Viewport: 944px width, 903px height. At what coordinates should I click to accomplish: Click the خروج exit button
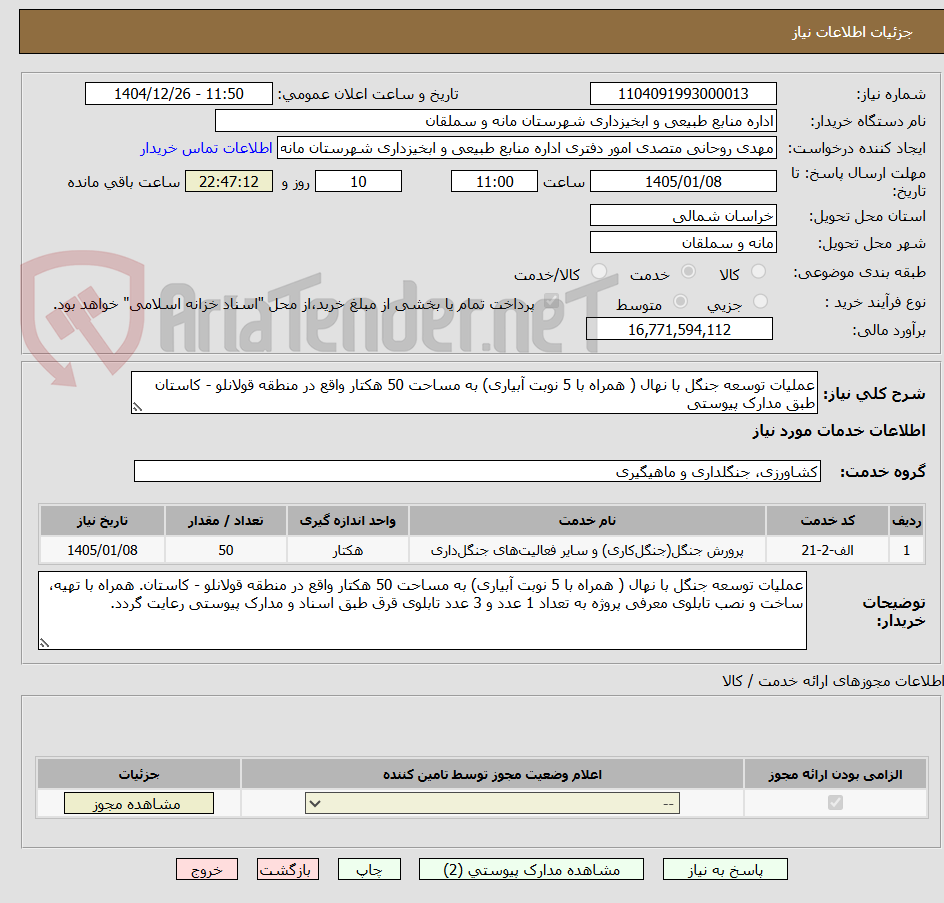coord(206,870)
